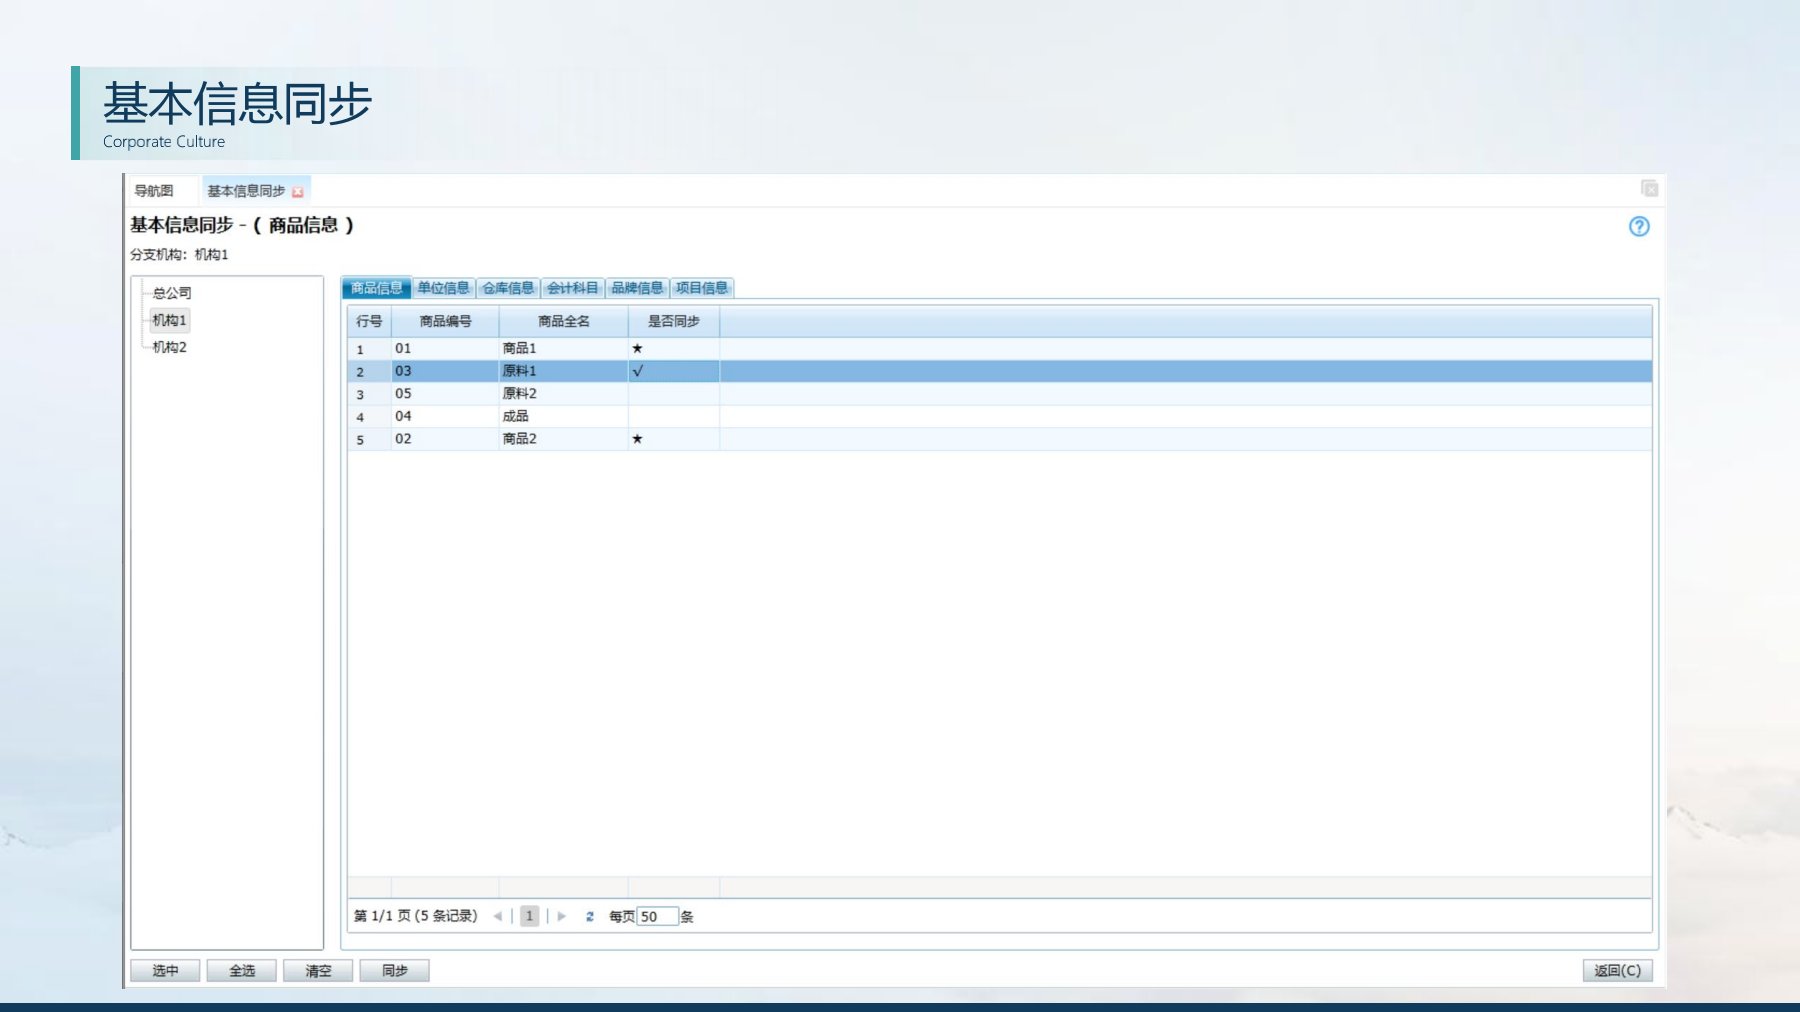Select 总公司 in the organization tree
The height and width of the screenshot is (1012, 1800).
click(x=172, y=293)
